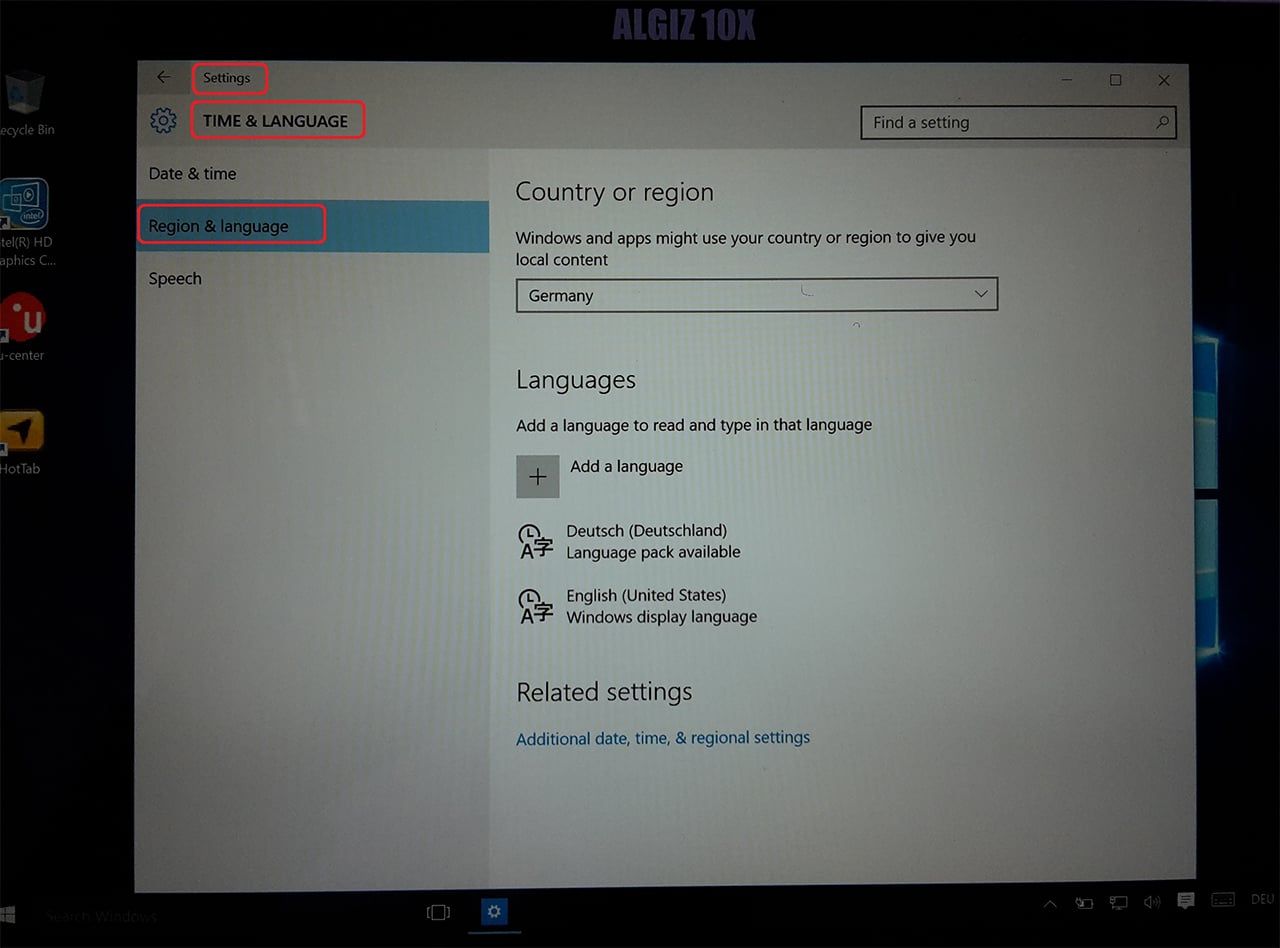
Task: Click the language icon beside English (United States)
Action: point(535,606)
